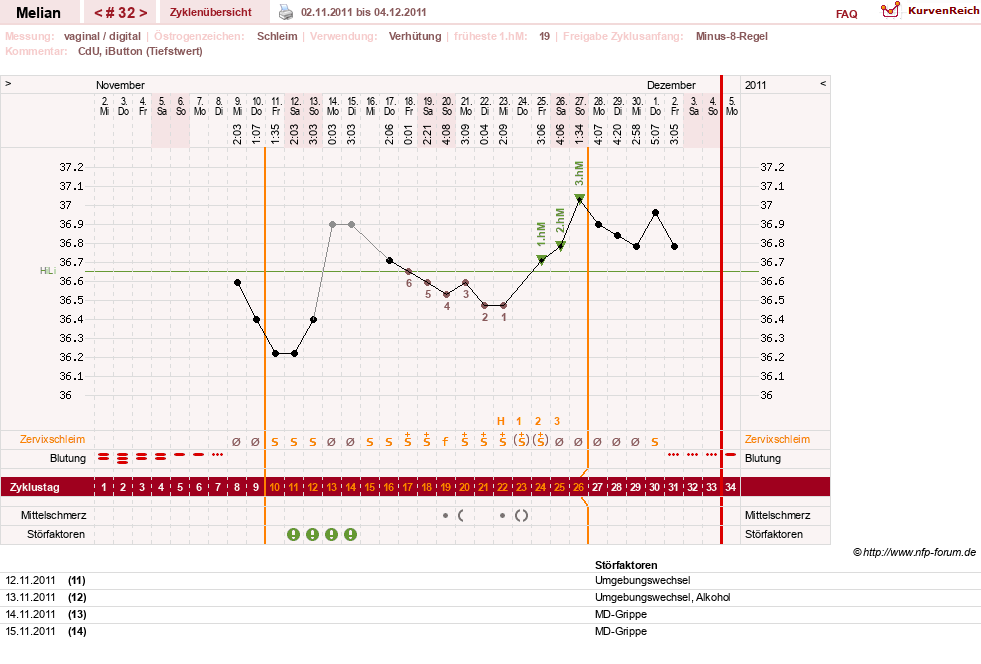Click Störfaktor icon on cycle day 13
The height and width of the screenshot is (664, 981).
332,534
